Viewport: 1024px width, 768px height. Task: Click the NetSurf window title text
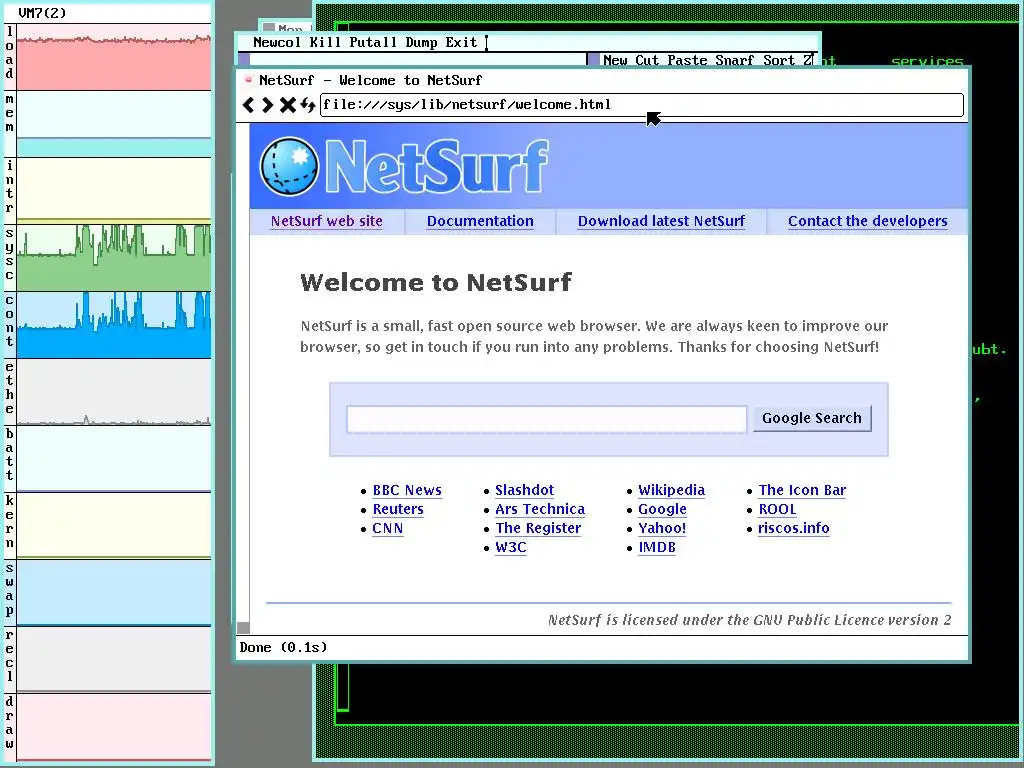(370, 80)
